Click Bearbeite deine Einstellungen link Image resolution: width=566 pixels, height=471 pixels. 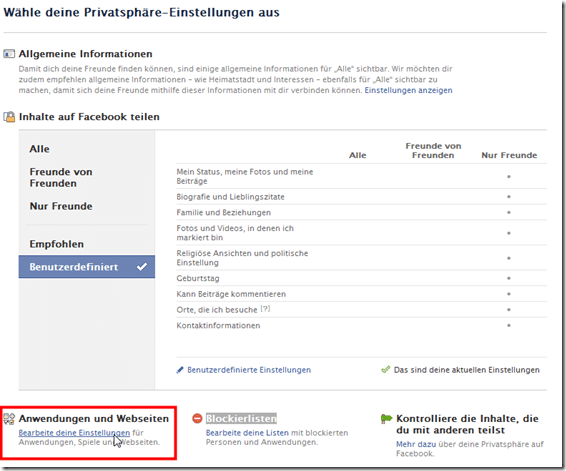74,432
